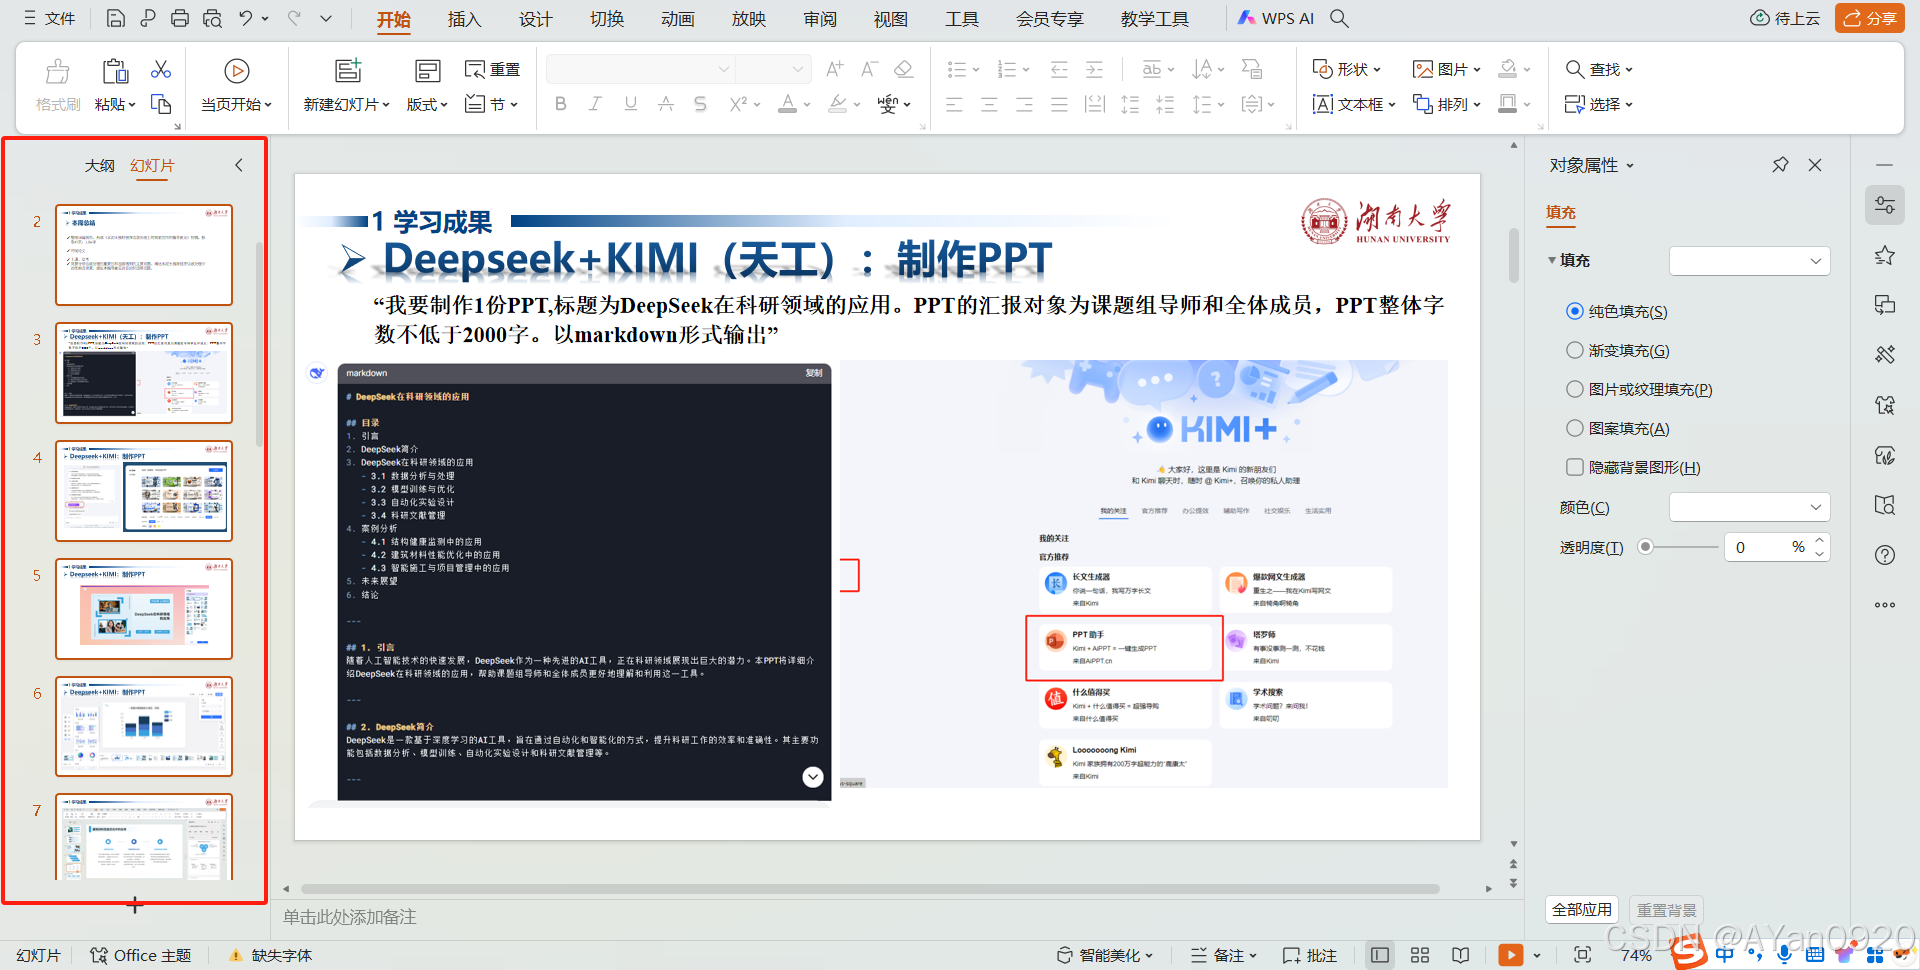This screenshot has height=970, width=1920.
Task: Click the three dots more icon in sidebar
Action: [1885, 605]
